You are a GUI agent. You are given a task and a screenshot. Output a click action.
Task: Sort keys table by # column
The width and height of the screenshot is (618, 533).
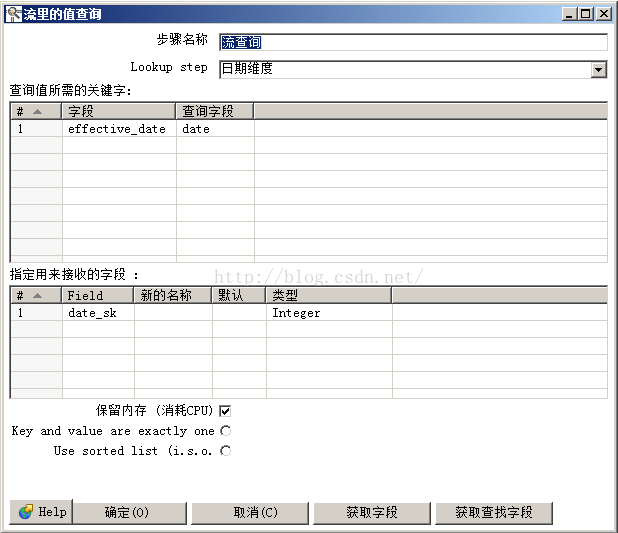(36, 111)
